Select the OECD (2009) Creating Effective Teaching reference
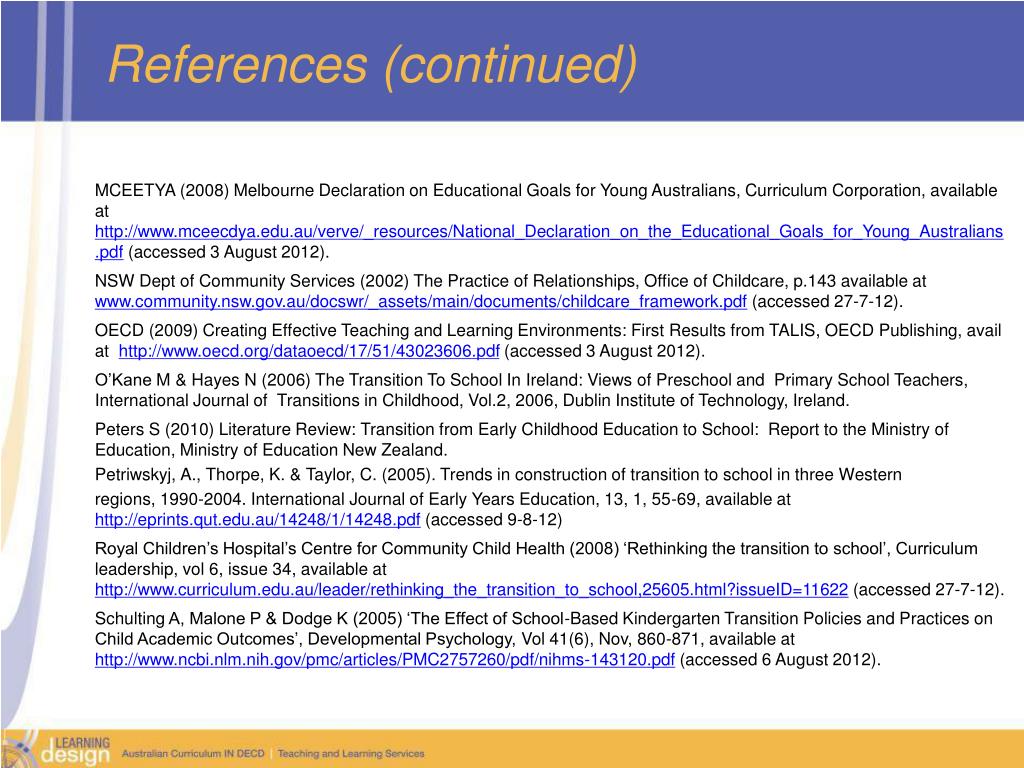Image resolution: width=1024 pixels, height=768 pixels. 548,341
